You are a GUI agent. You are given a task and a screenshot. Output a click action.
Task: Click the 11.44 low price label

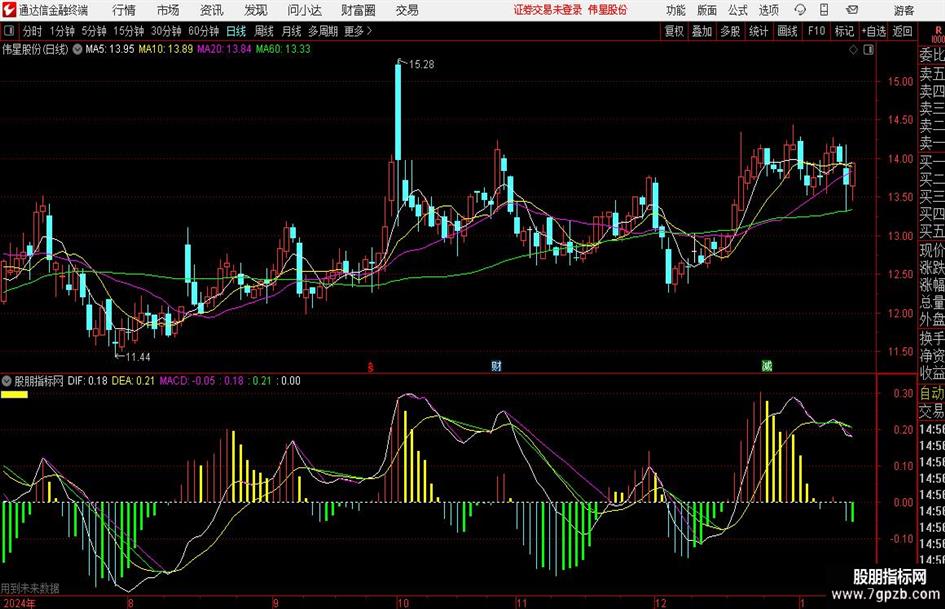(x=138, y=357)
